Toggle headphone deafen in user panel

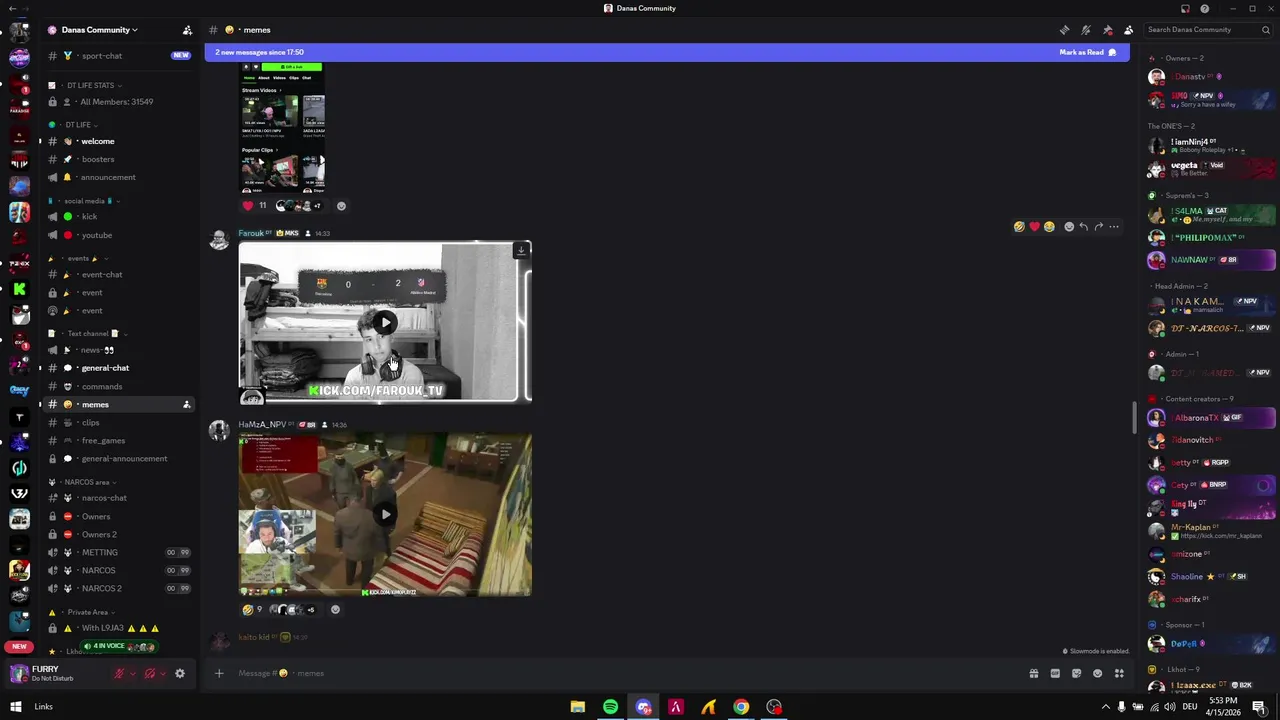(x=150, y=674)
